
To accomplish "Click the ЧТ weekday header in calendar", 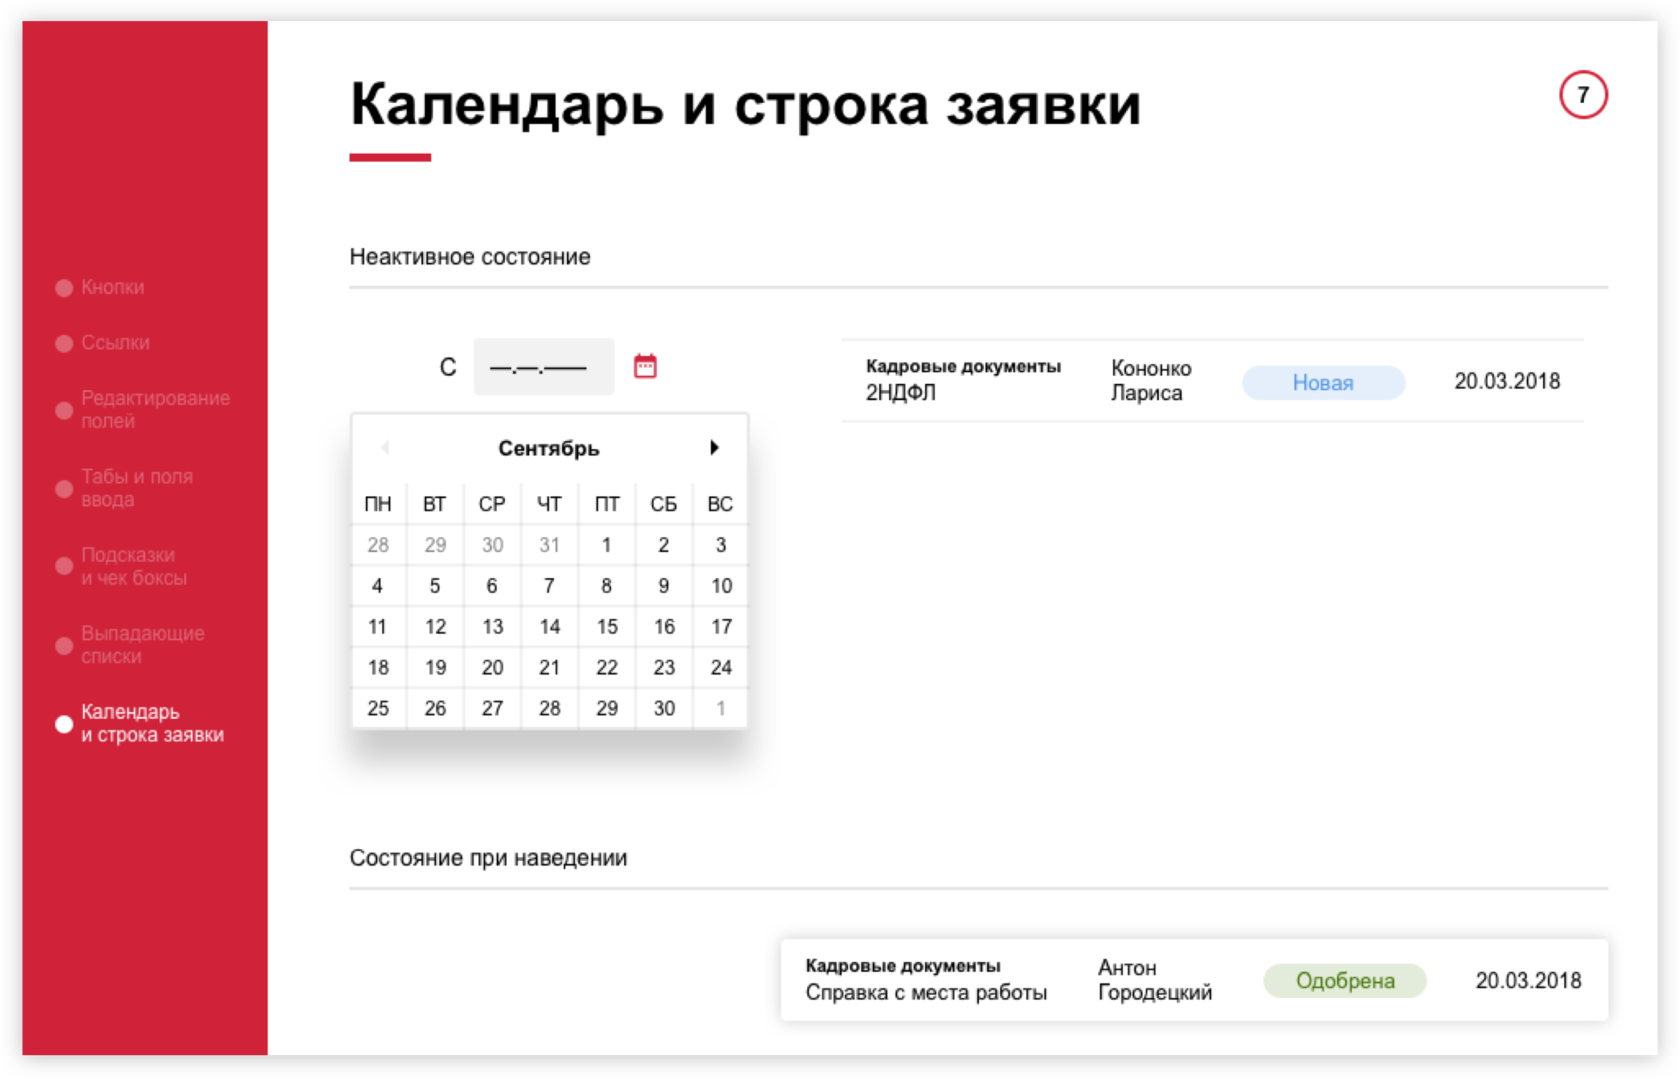I will (x=549, y=504).
